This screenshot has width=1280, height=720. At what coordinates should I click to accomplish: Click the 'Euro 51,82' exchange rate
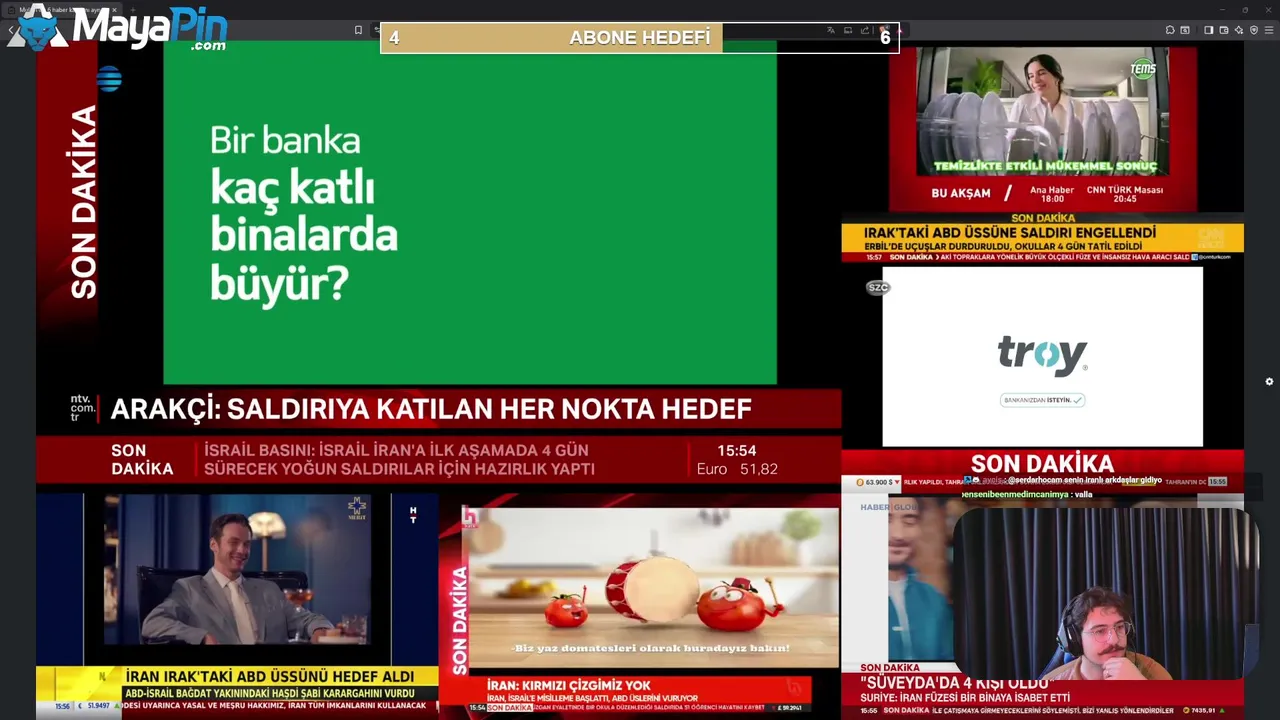click(x=737, y=469)
